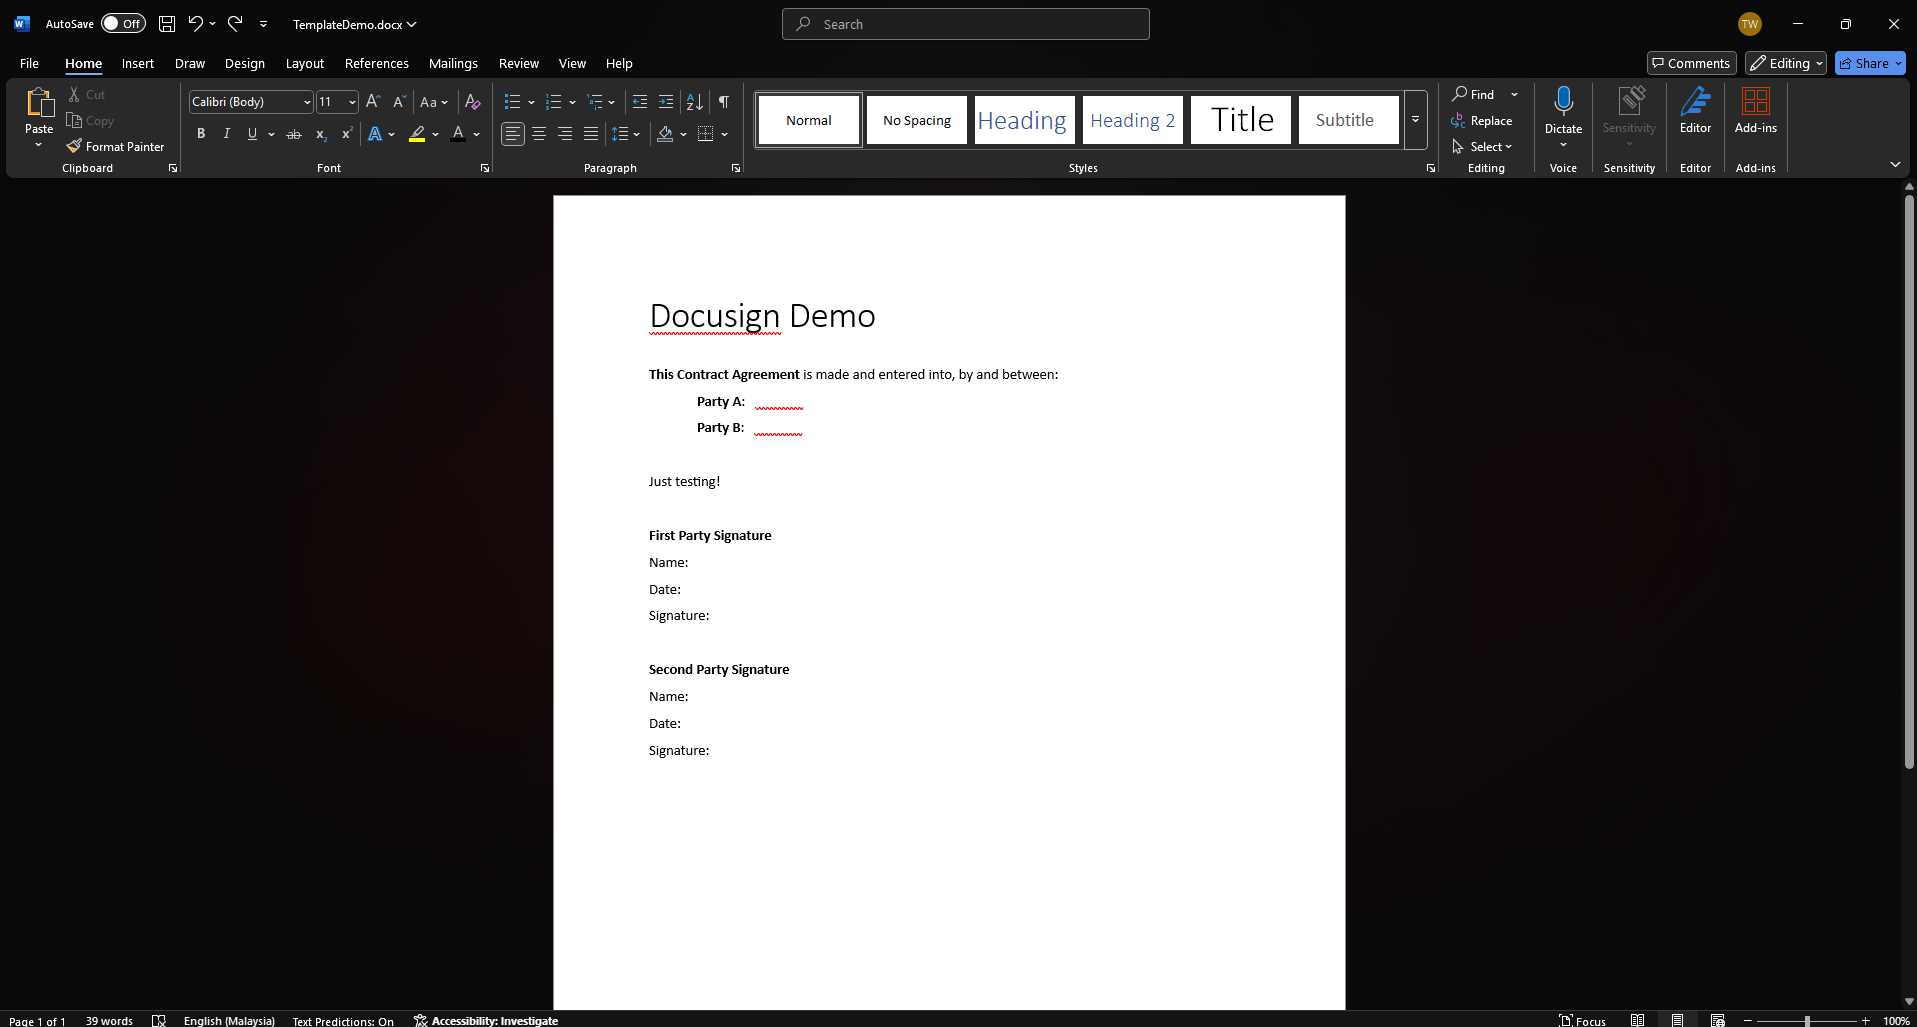The image size is (1917, 1027).
Task: Open bullets list dropdown arrow
Action: (531, 102)
